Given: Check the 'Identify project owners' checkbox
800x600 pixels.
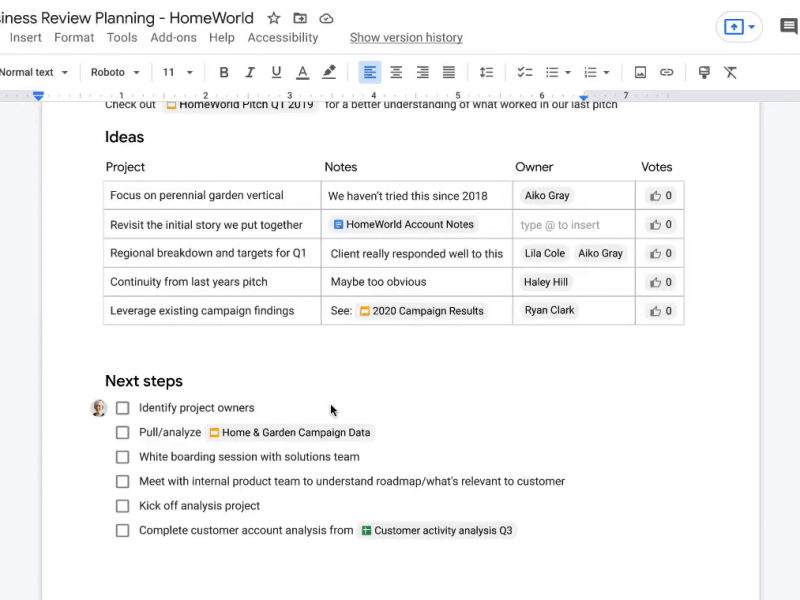Looking at the screenshot, I should click(122, 408).
